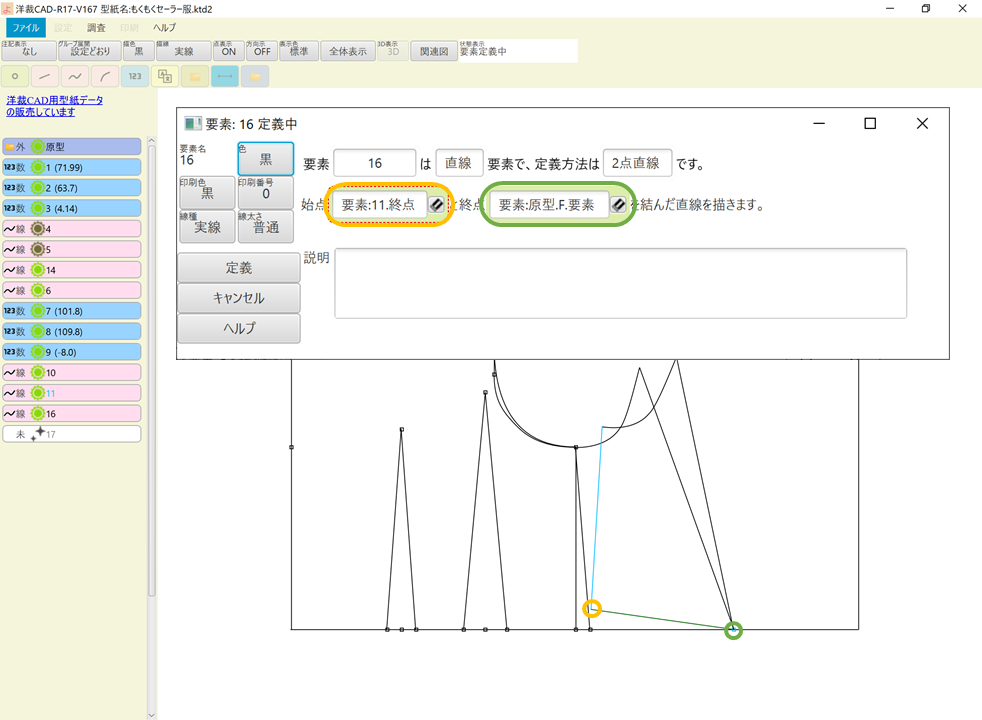982x720 pixels.
Task: Toggle 方向示 from OFF to ON
Action: point(261,50)
